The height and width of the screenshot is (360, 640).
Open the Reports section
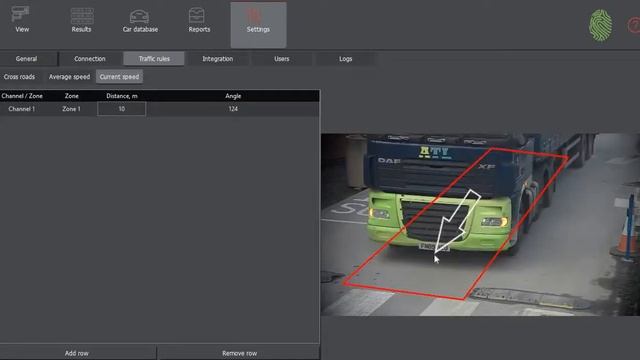point(199,20)
